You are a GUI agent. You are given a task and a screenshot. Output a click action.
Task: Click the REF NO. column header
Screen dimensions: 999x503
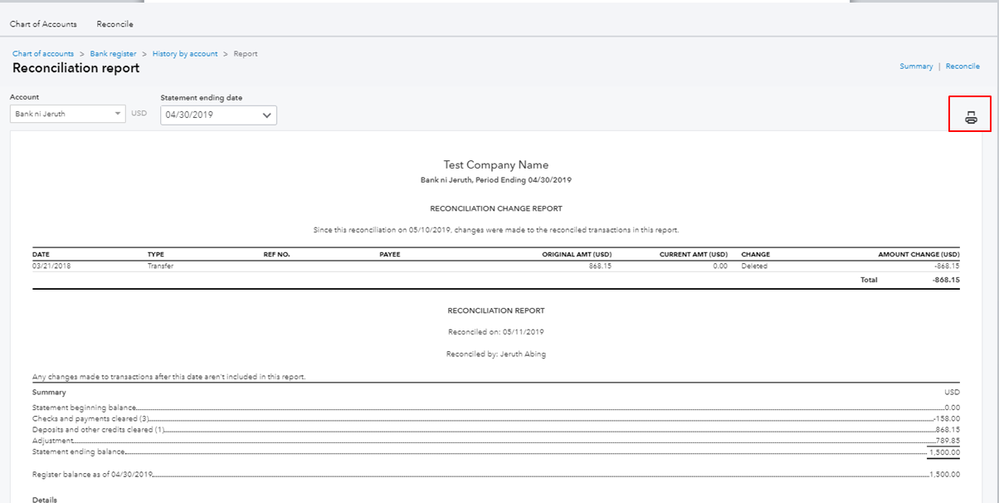pyautogui.click(x=277, y=254)
